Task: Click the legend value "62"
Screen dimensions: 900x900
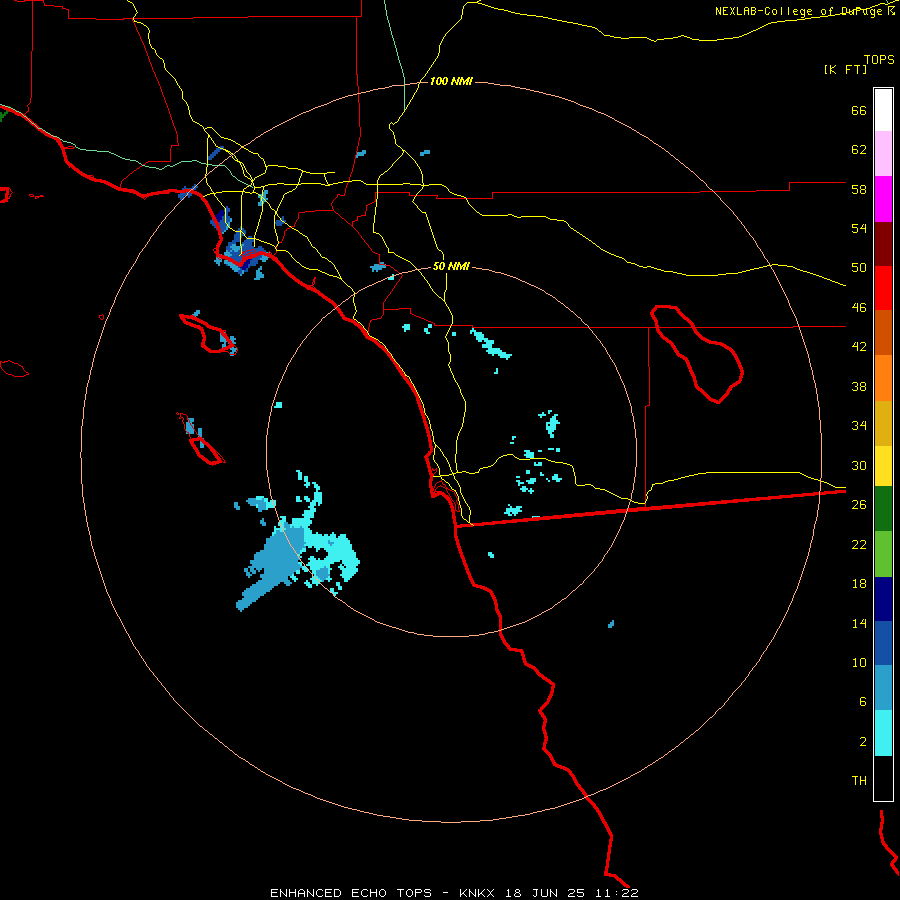Action: (859, 150)
